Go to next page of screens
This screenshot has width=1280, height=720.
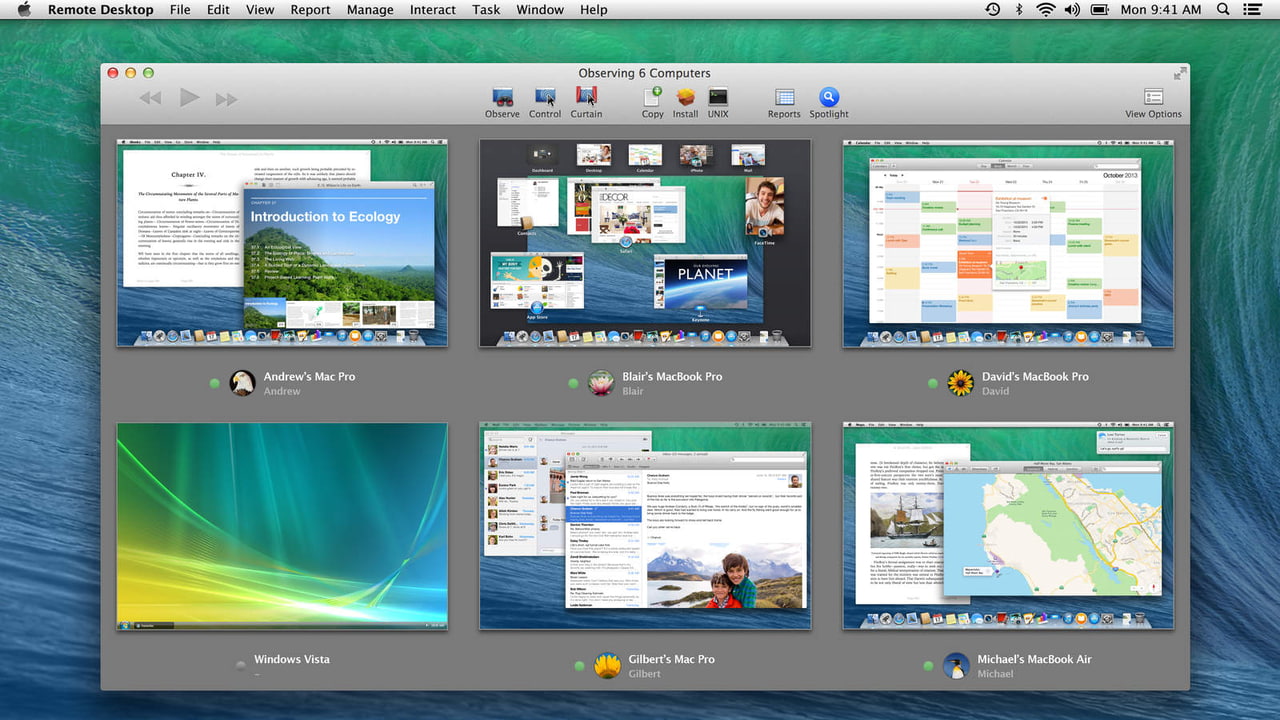pyautogui.click(x=227, y=98)
